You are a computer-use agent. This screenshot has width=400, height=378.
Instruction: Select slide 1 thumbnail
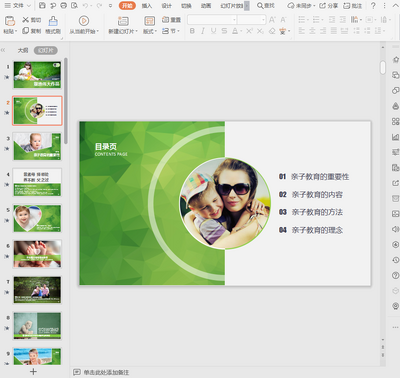tap(37, 75)
